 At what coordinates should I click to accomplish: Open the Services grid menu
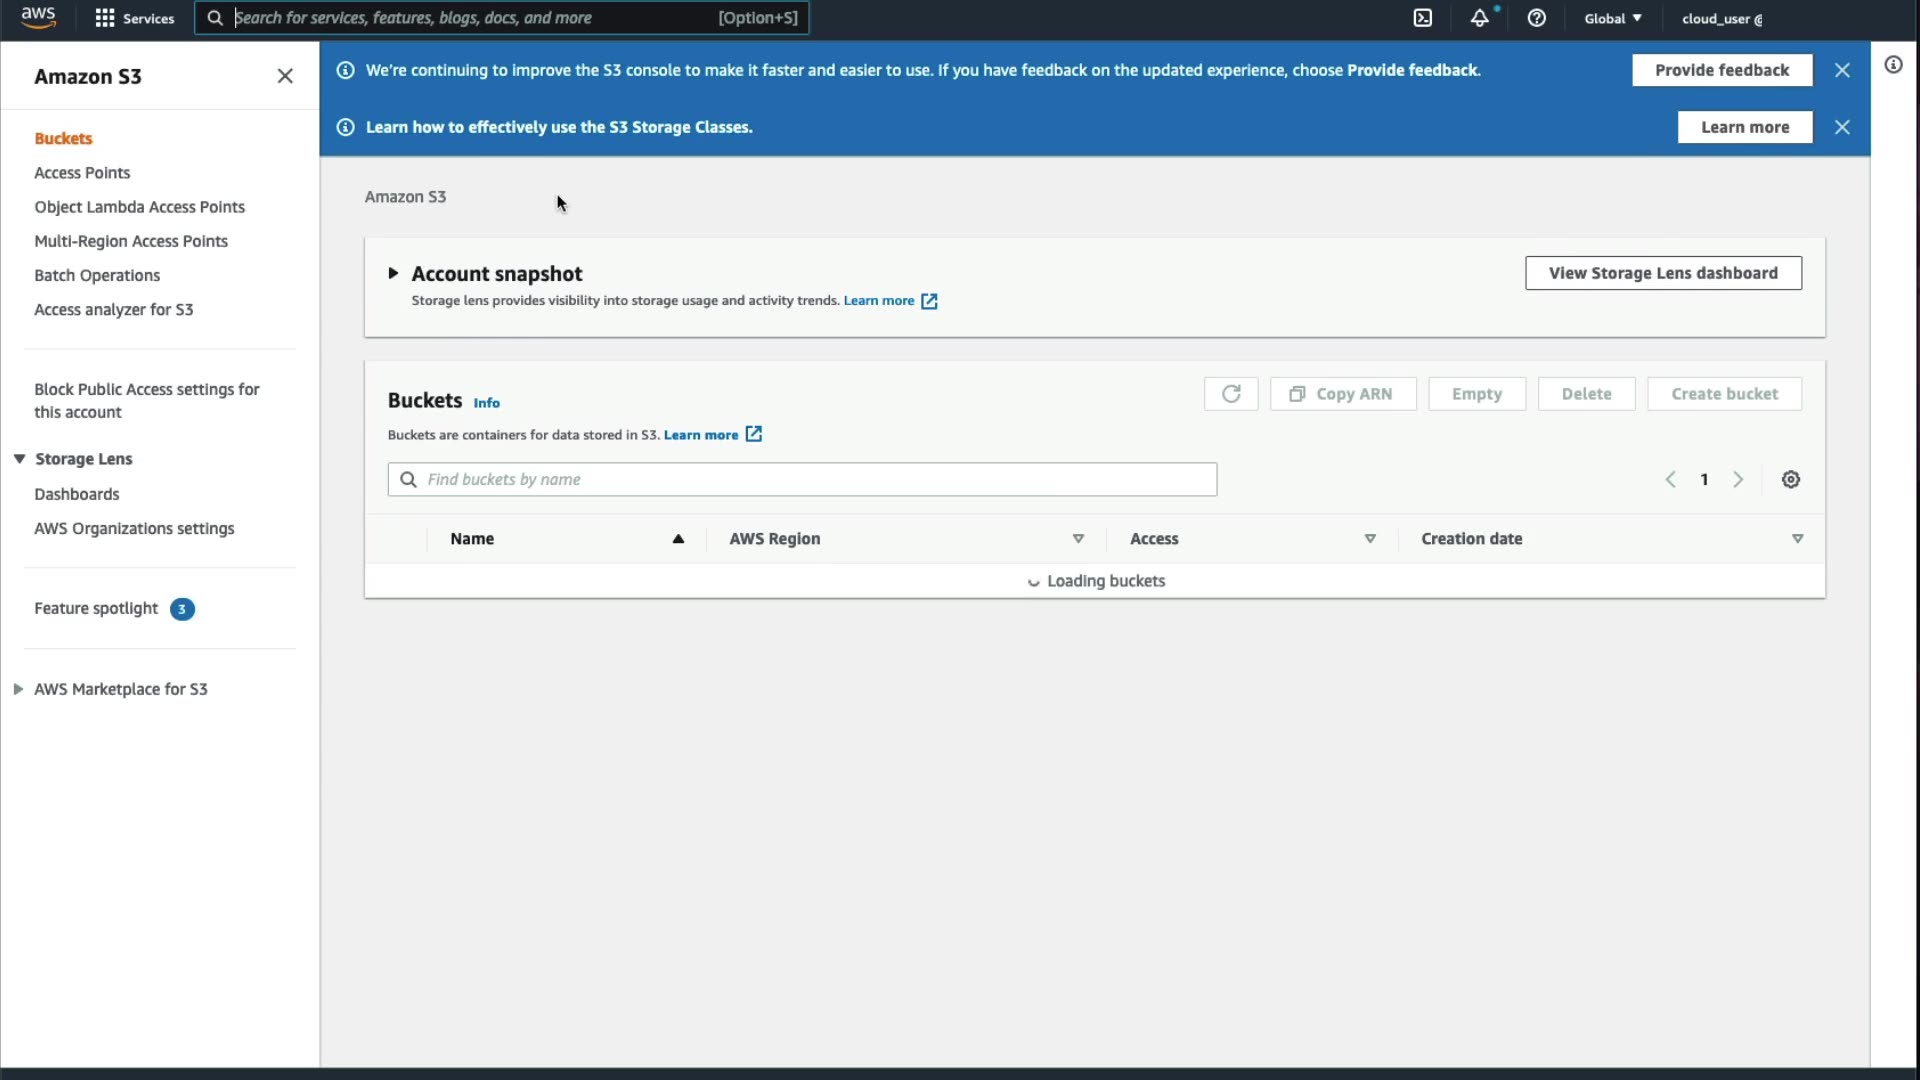pos(134,18)
